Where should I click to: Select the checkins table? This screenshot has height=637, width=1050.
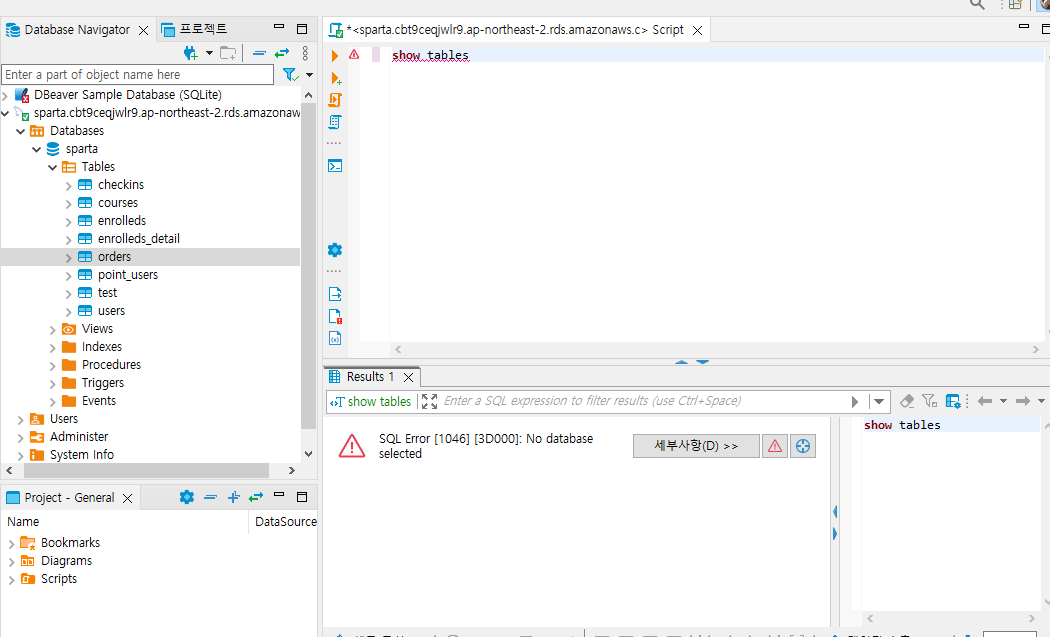pos(121,184)
